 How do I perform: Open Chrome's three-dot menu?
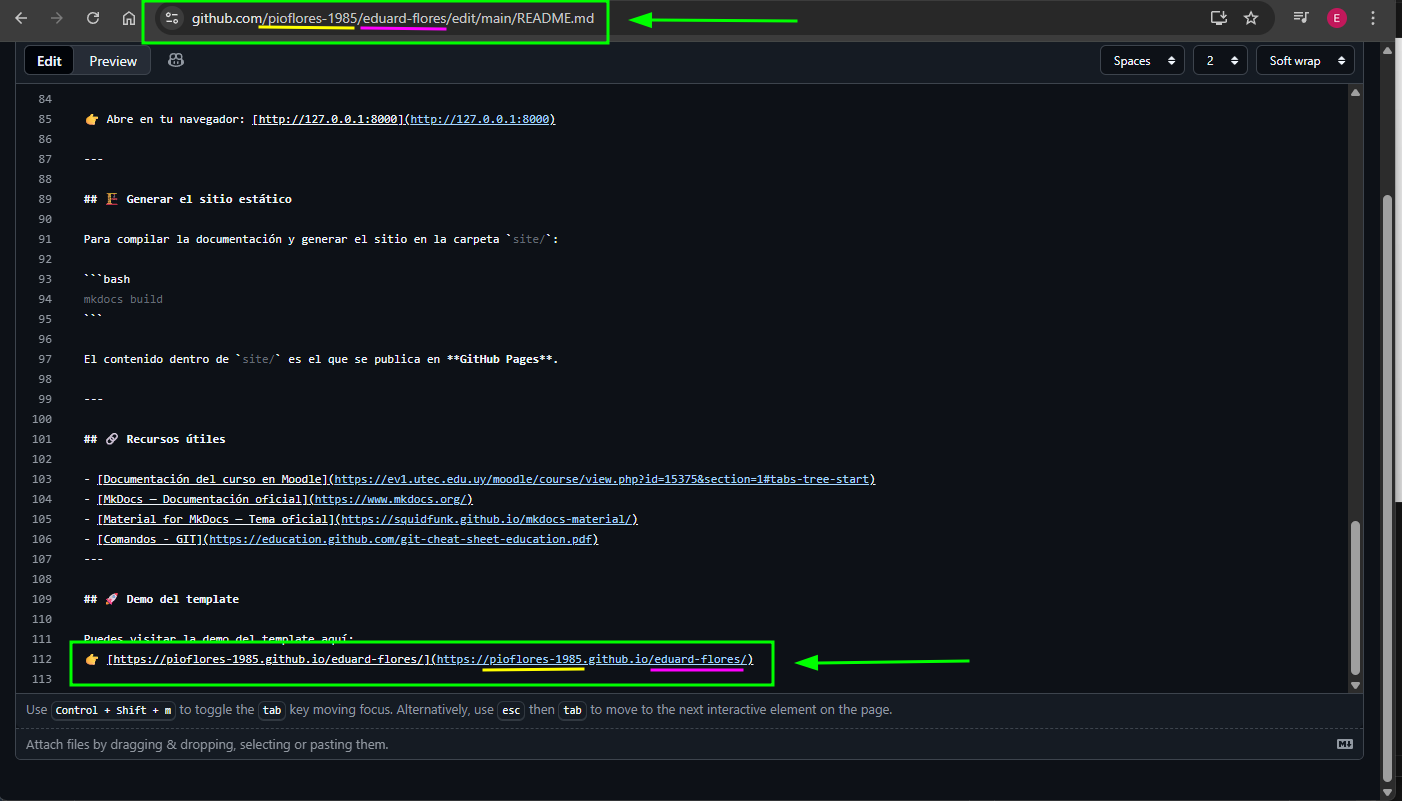(x=1372, y=18)
